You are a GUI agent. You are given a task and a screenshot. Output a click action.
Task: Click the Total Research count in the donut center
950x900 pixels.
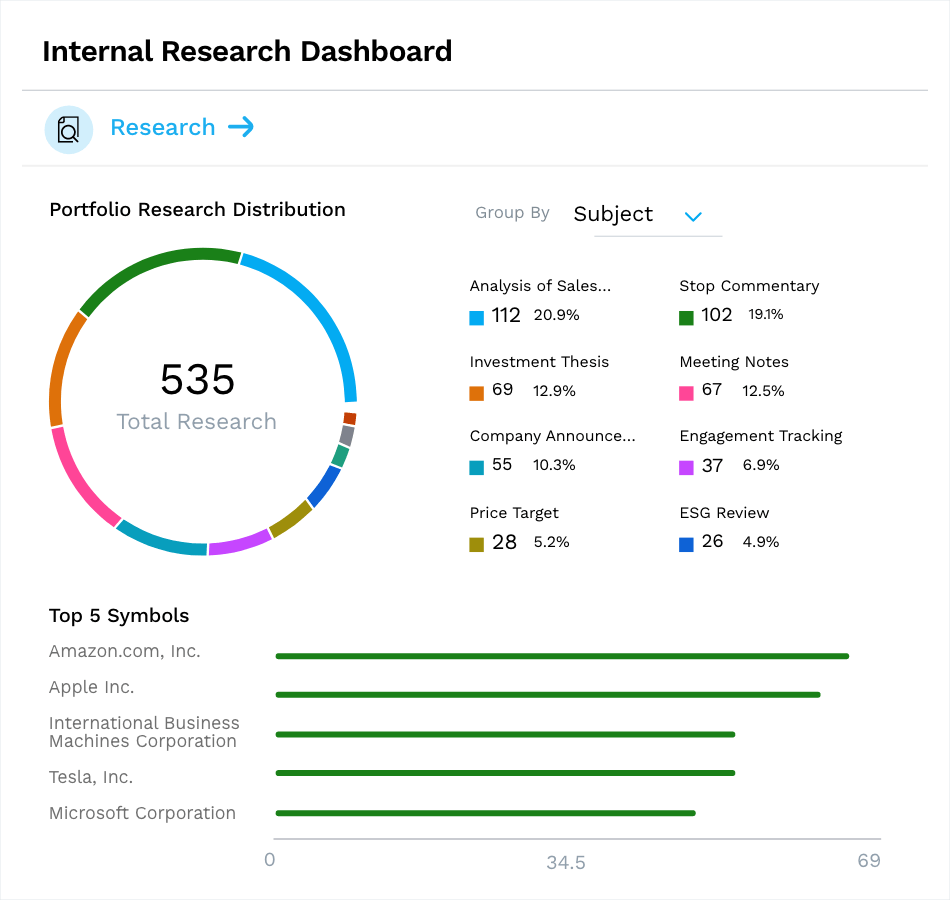coord(197,381)
